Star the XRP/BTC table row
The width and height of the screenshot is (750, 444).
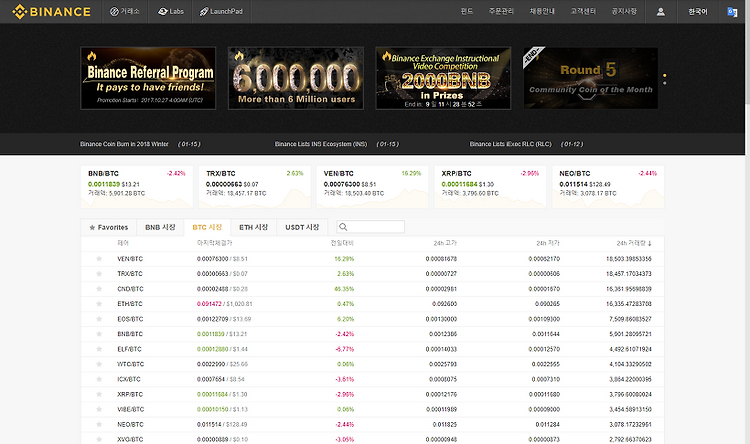(99, 394)
